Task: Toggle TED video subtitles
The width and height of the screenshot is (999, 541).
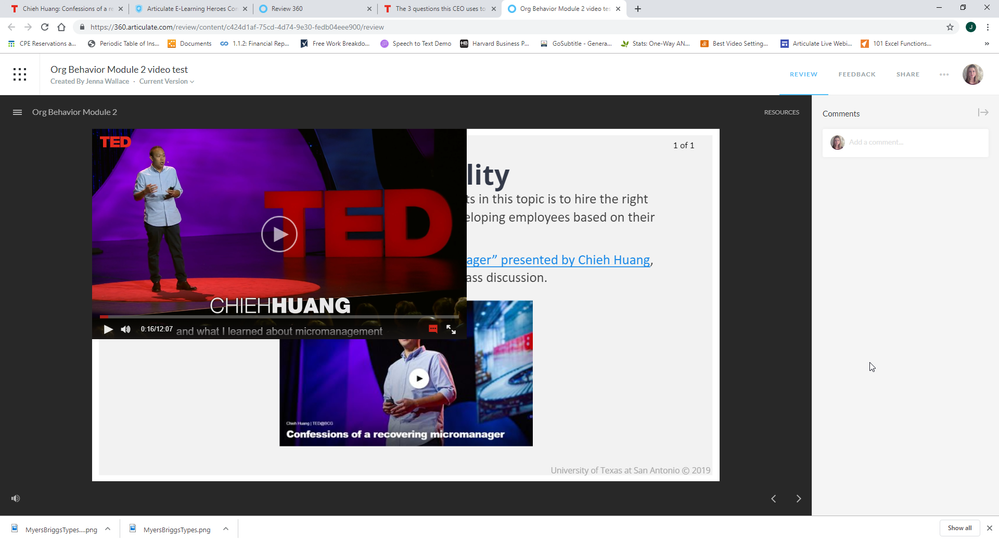Action: coord(433,329)
